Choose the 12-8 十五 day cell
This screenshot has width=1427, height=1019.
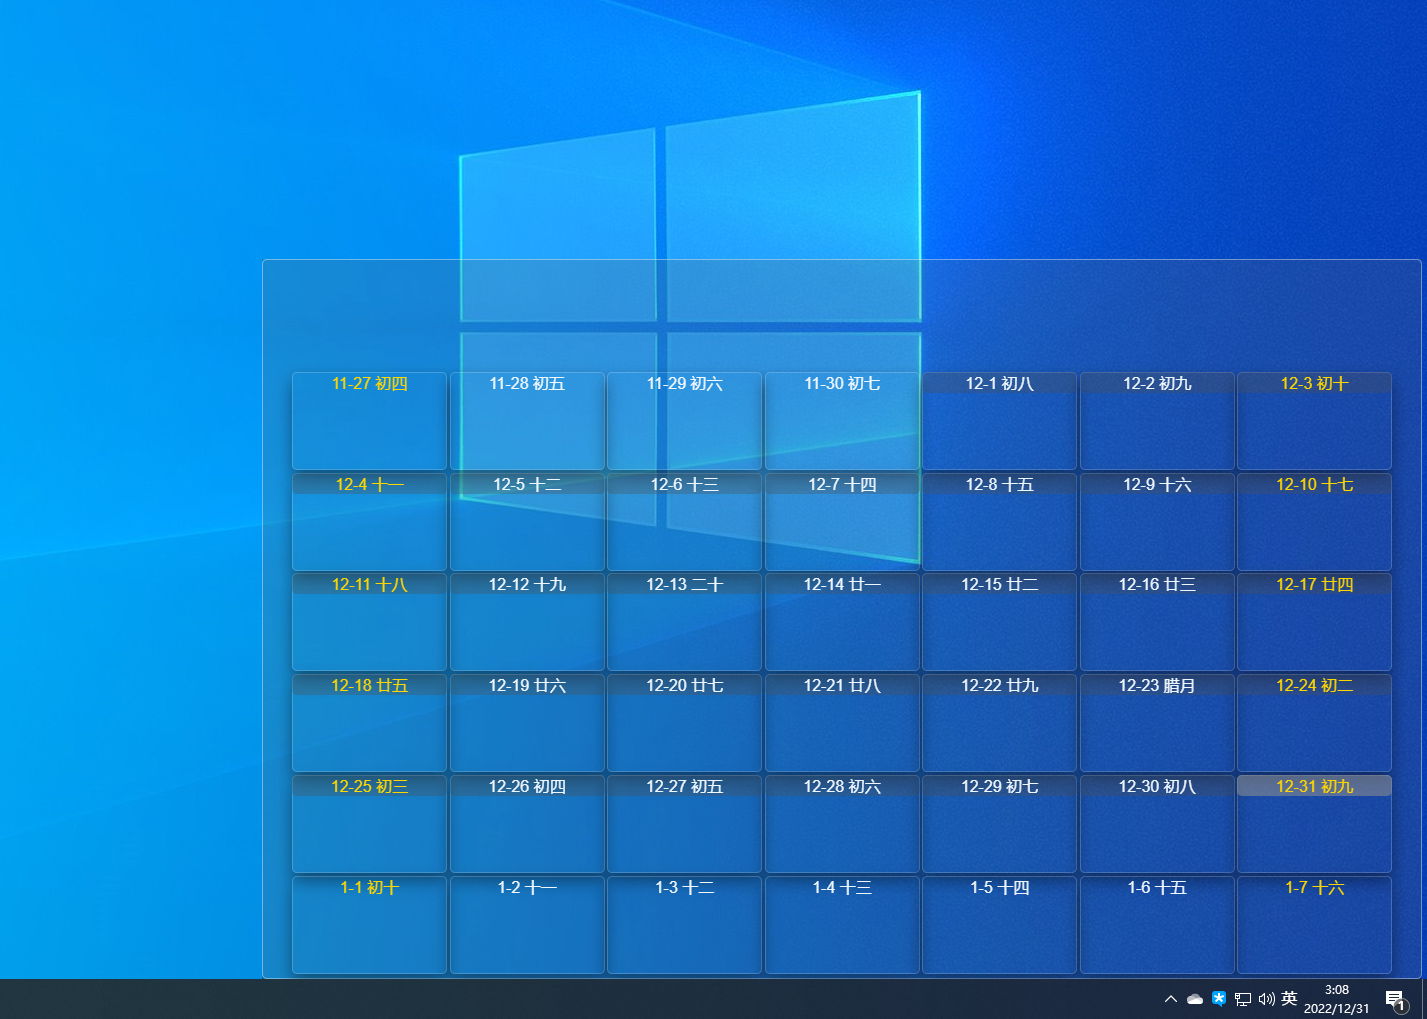click(x=999, y=522)
